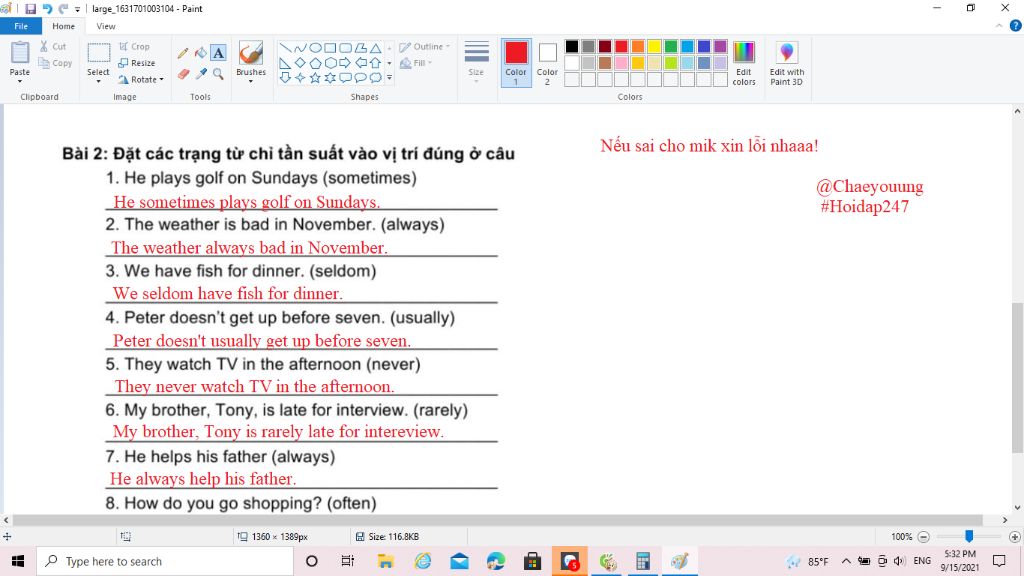Click the Undo arrow in title bar
Image resolution: width=1024 pixels, height=576 pixels.
(47, 8)
